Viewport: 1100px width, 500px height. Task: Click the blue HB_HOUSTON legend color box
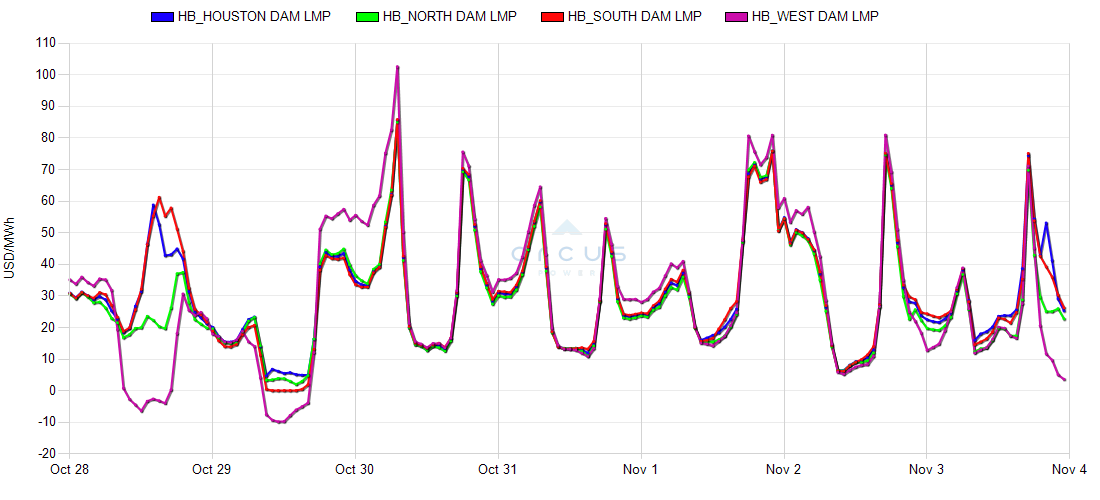click(x=162, y=17)
